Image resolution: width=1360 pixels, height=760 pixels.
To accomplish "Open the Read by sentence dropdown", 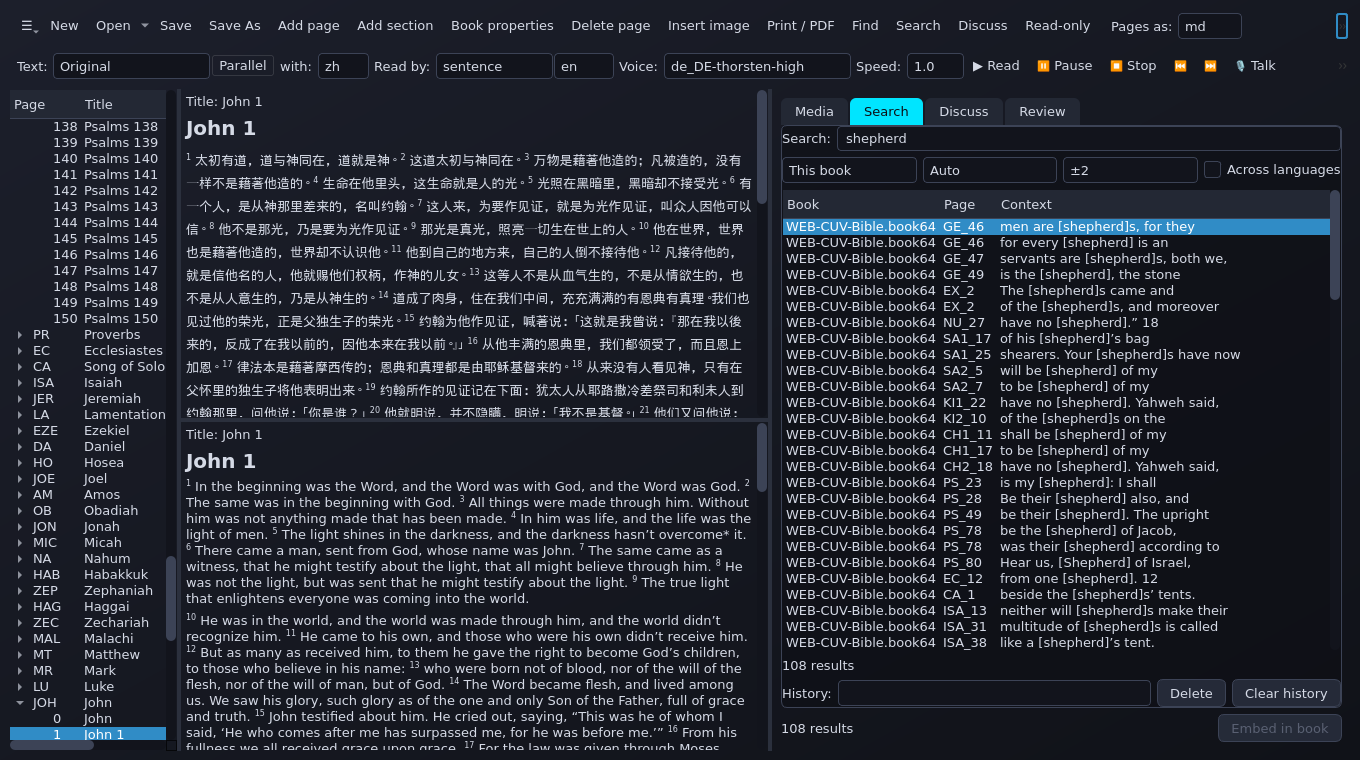I will tap(494, 66).
